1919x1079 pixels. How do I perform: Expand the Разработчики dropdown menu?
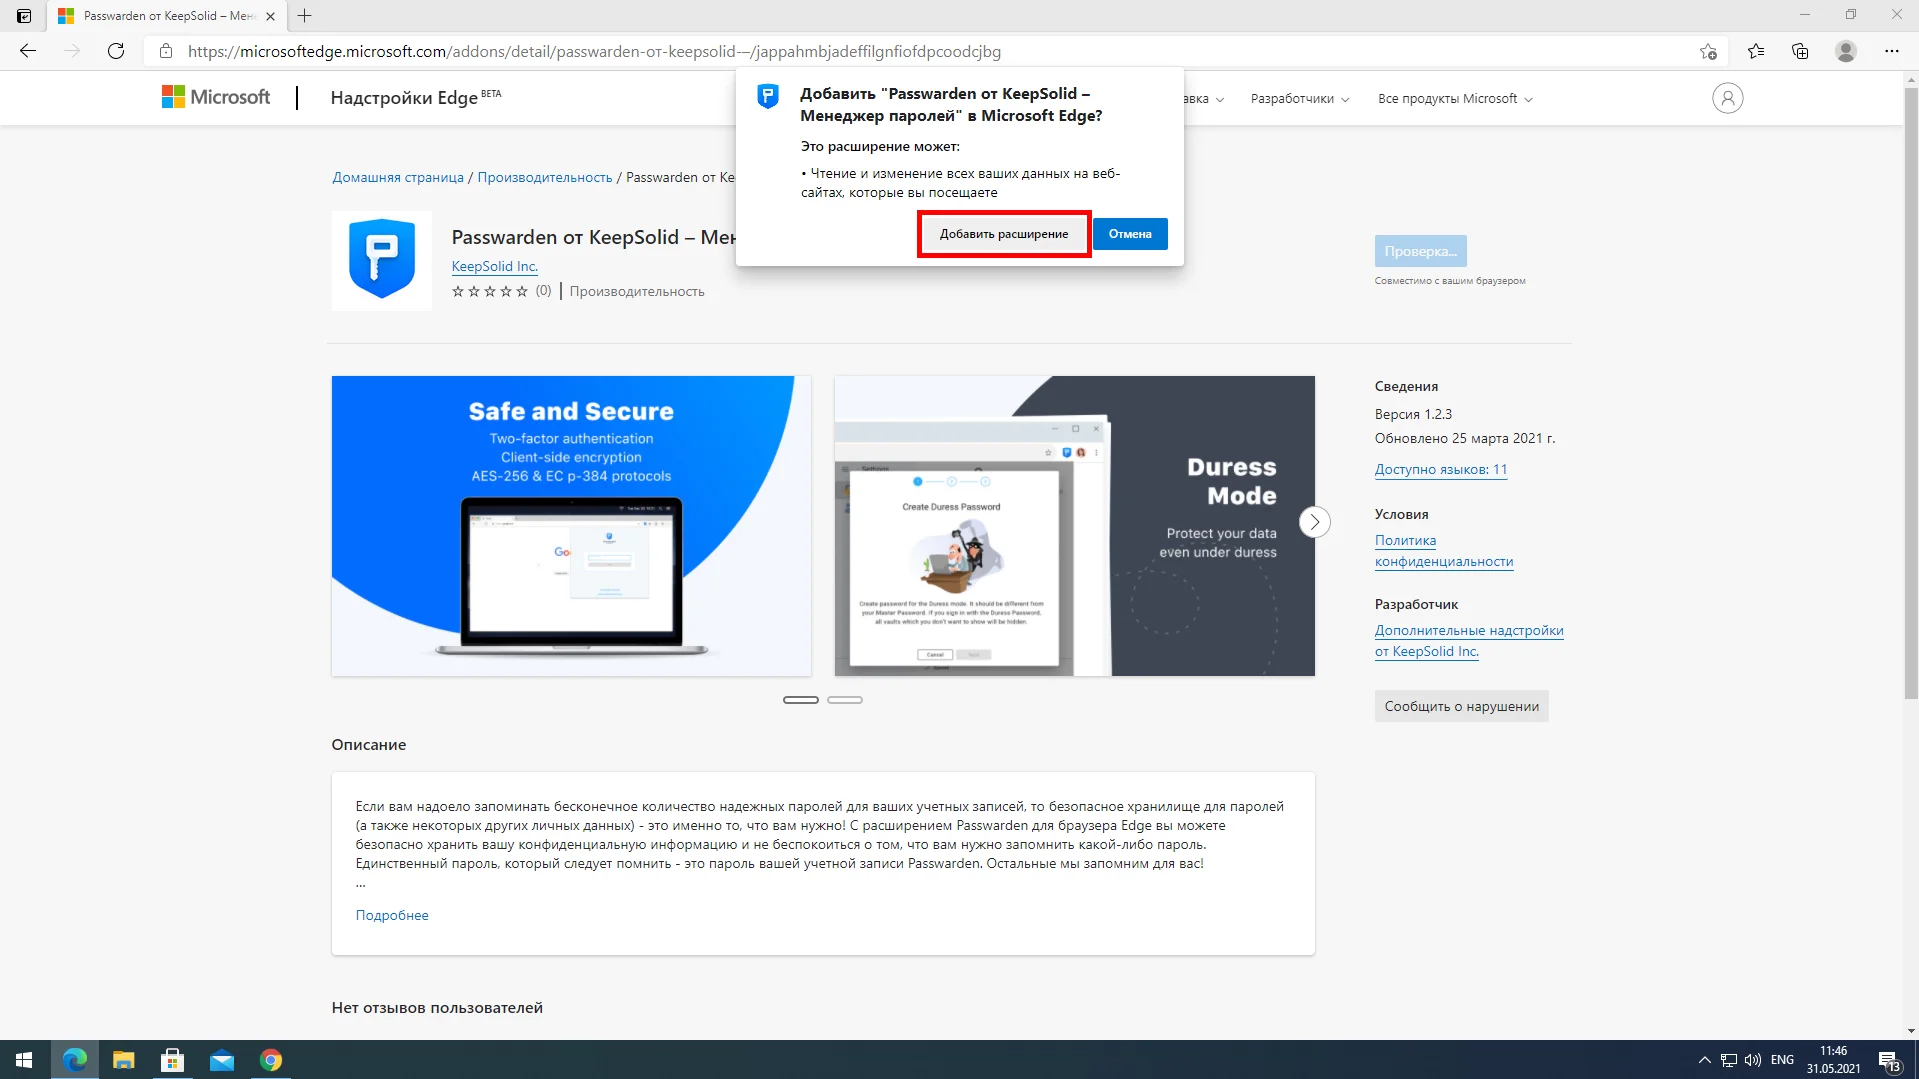coord(1300,98)
